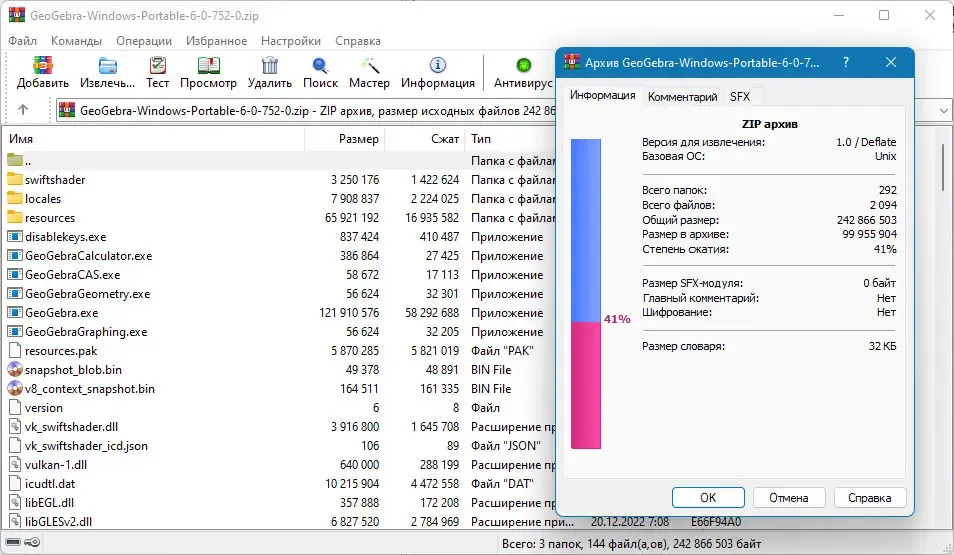
Task: Click the 41% compression label by bar
Action: [x=617, y=319]
